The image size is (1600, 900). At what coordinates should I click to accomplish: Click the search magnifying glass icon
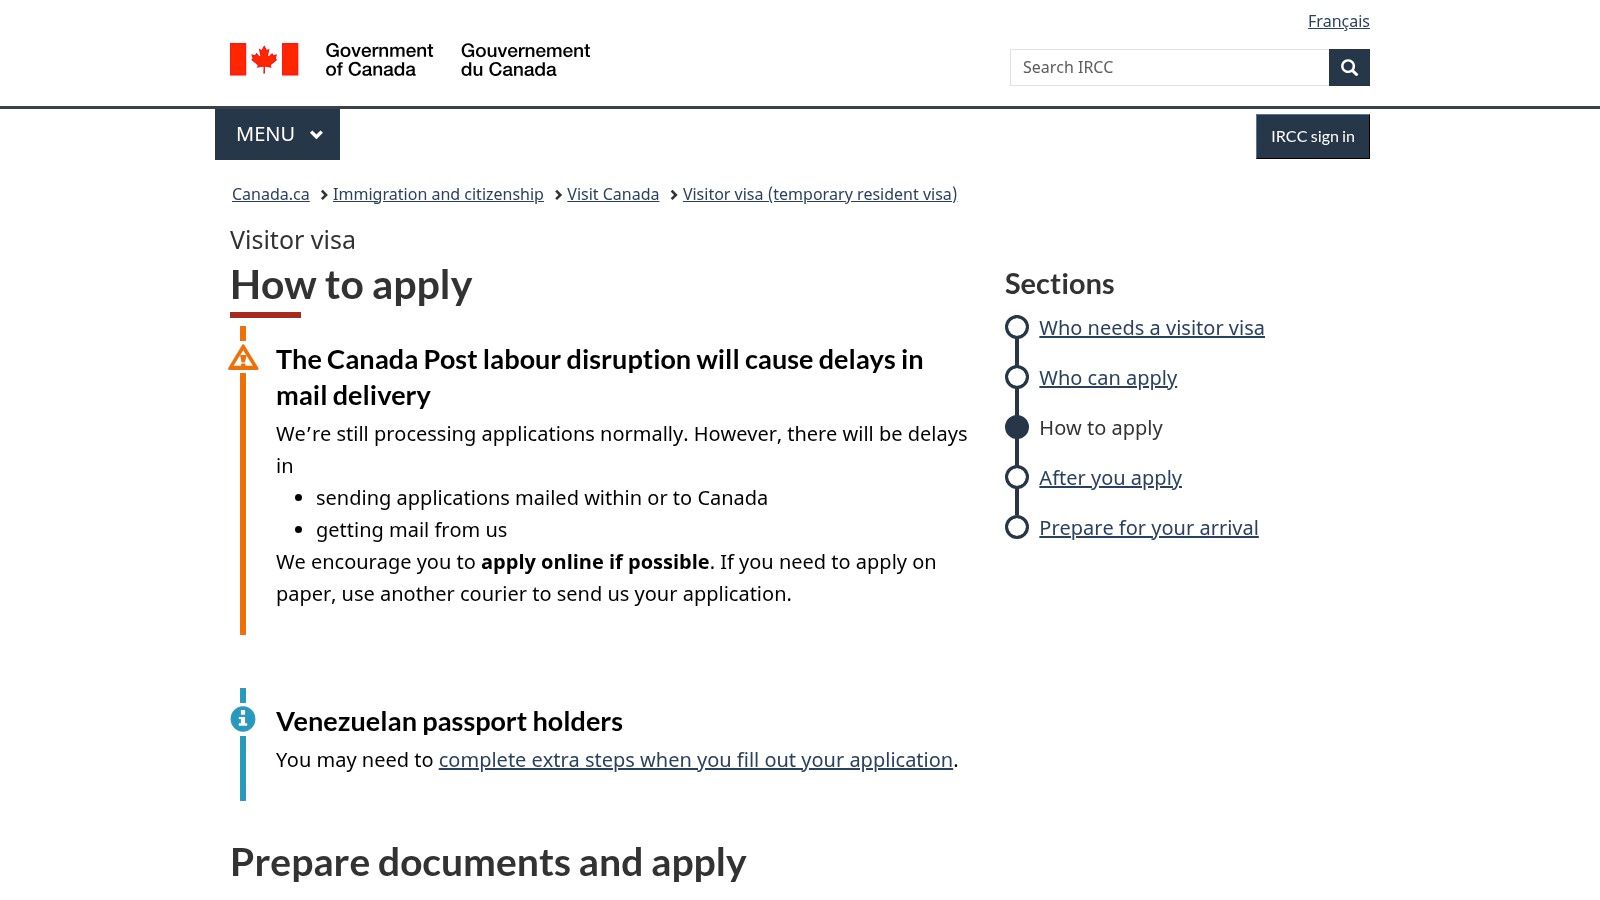point(1349,67)
